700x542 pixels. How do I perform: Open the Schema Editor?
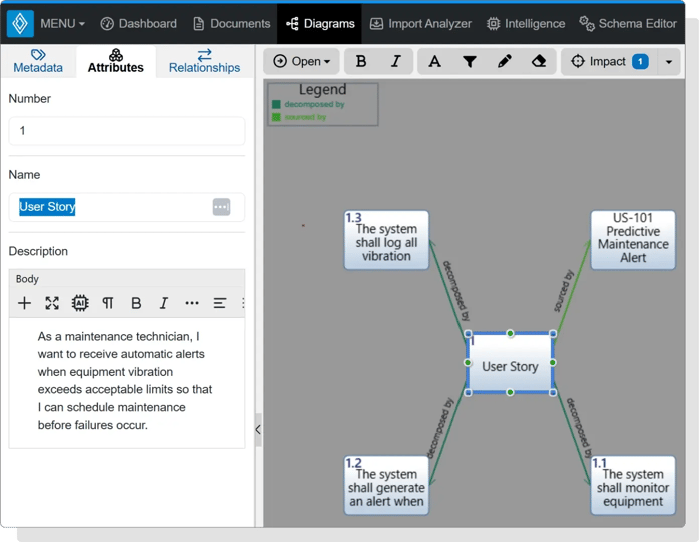pos(628,24)
